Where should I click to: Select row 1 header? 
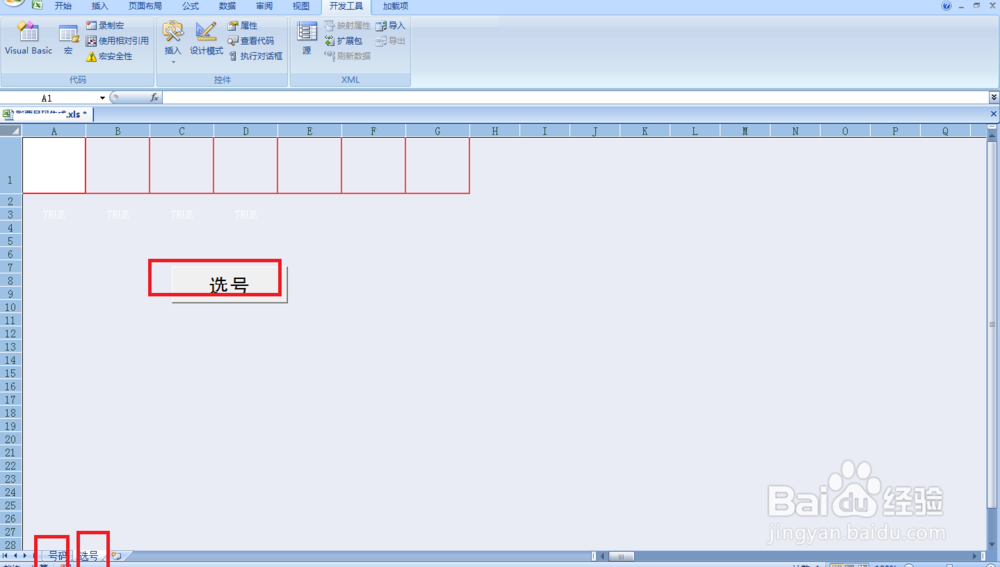click(11, 166)
